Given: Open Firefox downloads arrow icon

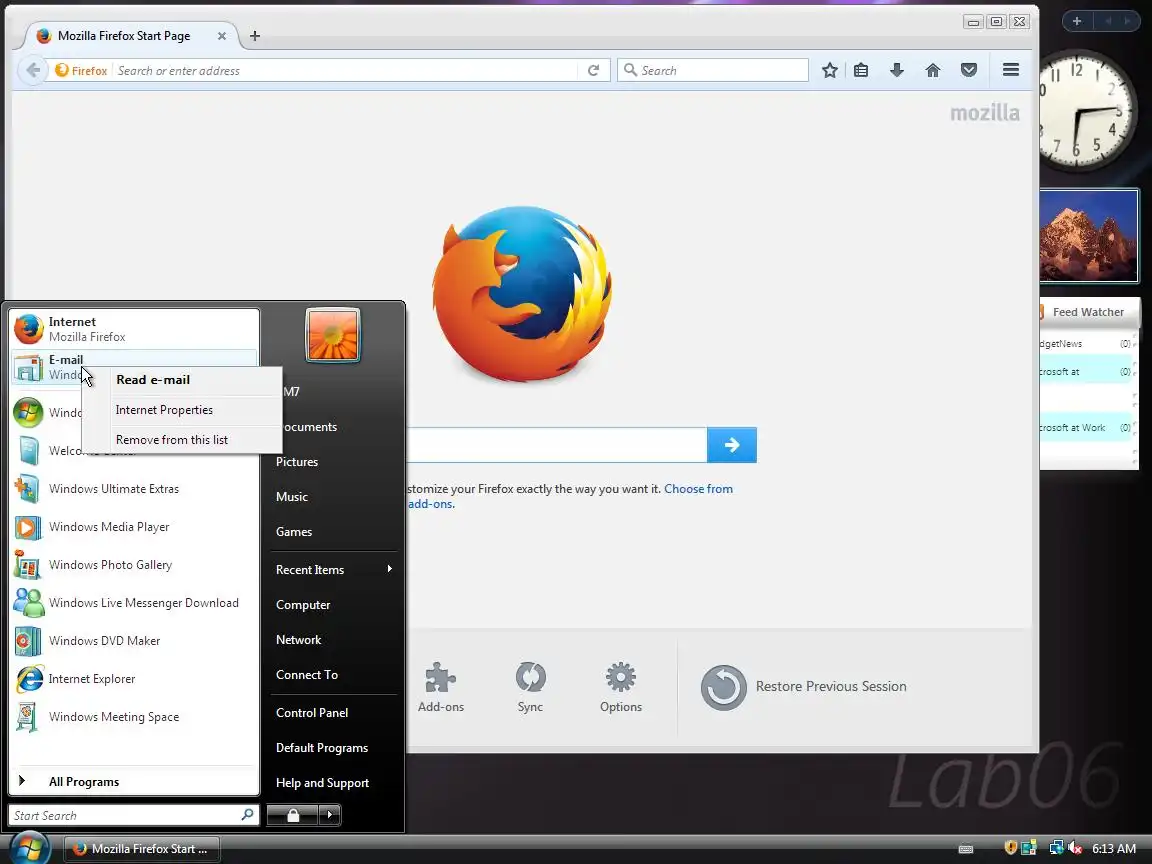Looking at the screenshot, I should [896, 71].
